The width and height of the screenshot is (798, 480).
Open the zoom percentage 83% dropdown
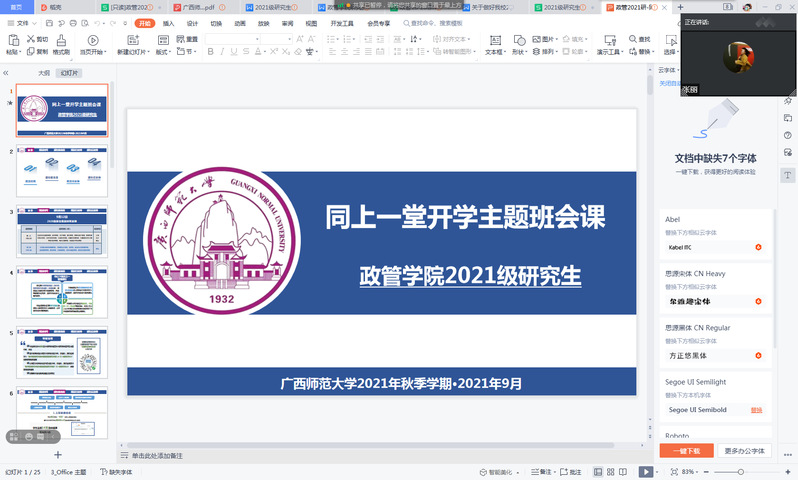click(690, 472)
